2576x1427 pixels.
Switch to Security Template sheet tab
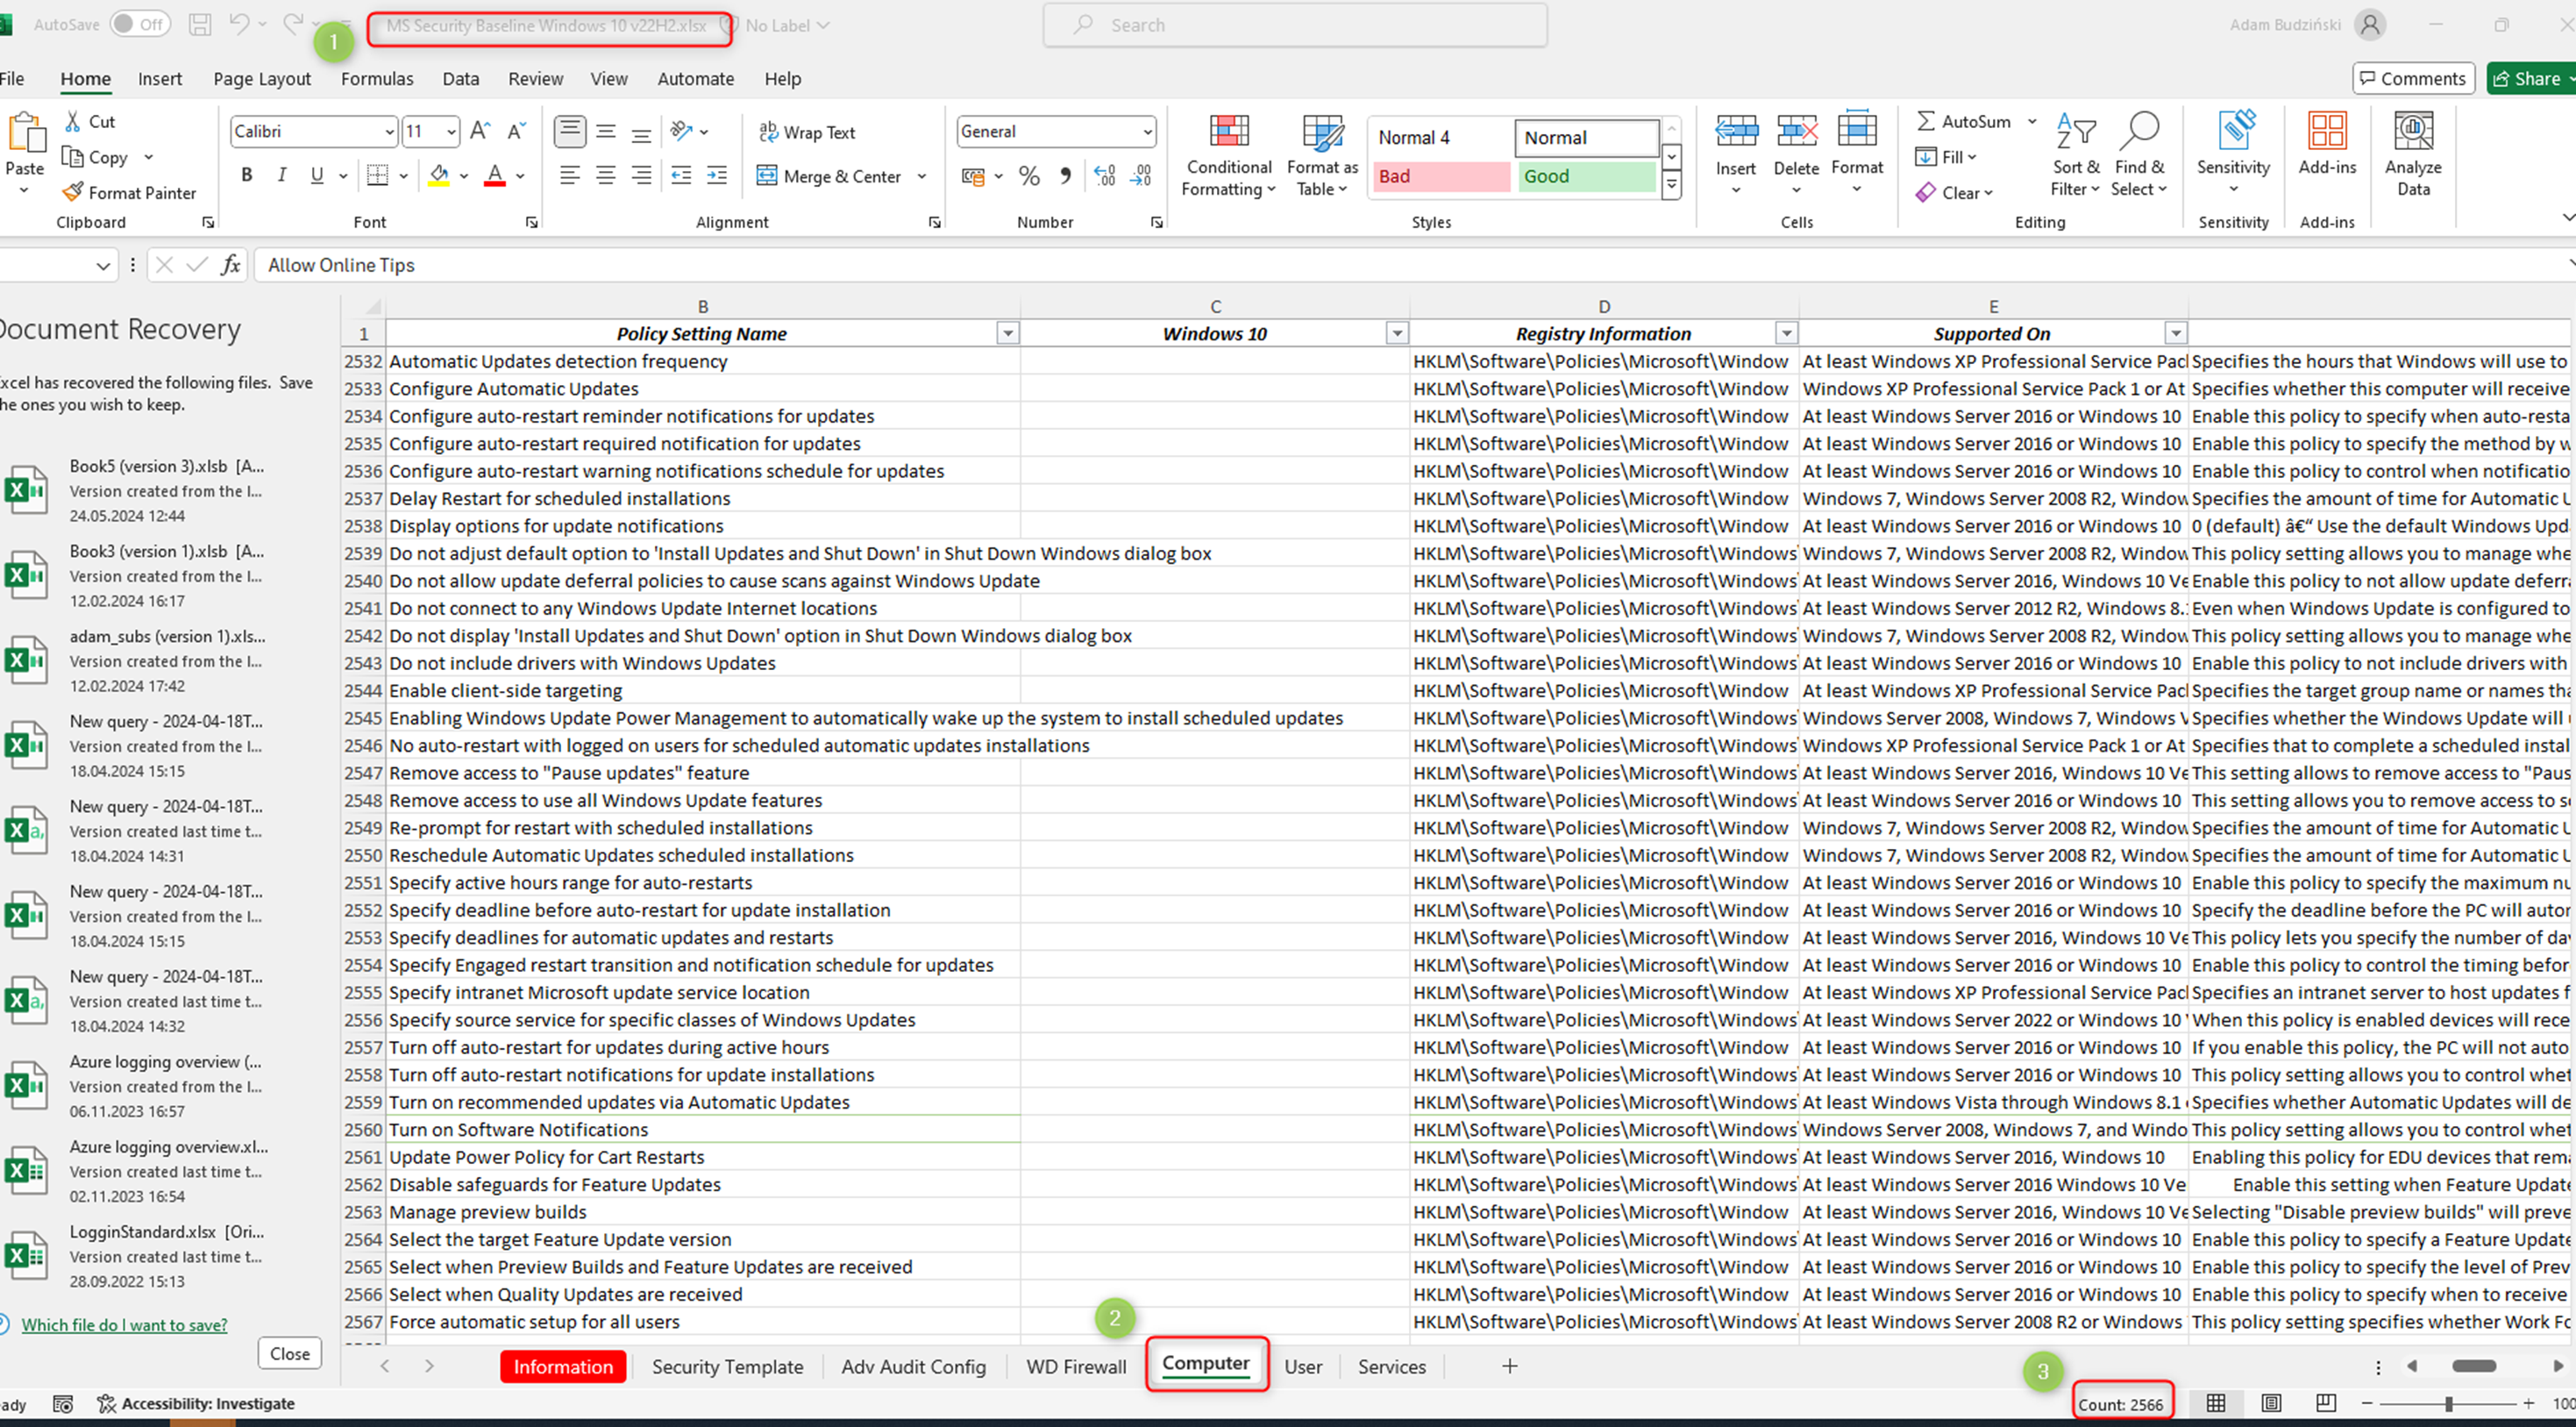point(727,1367)
